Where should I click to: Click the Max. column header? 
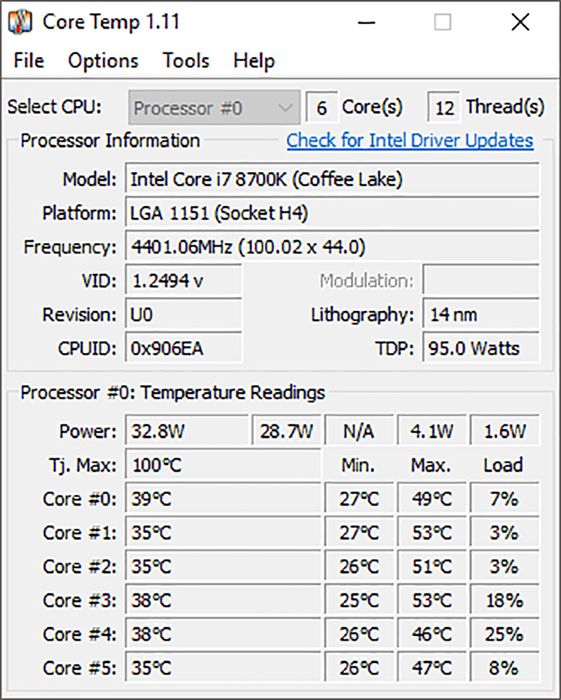[x=431, y=465]
